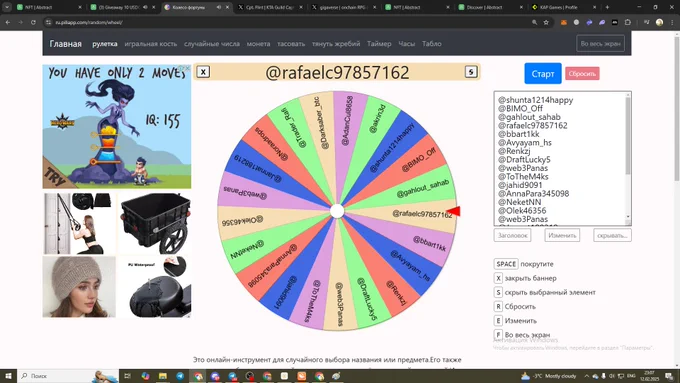Click the knit hat woman ad thumbnail
Viewport: 680px width, 383px height.
pyautogui.click(x=79, y=287)
